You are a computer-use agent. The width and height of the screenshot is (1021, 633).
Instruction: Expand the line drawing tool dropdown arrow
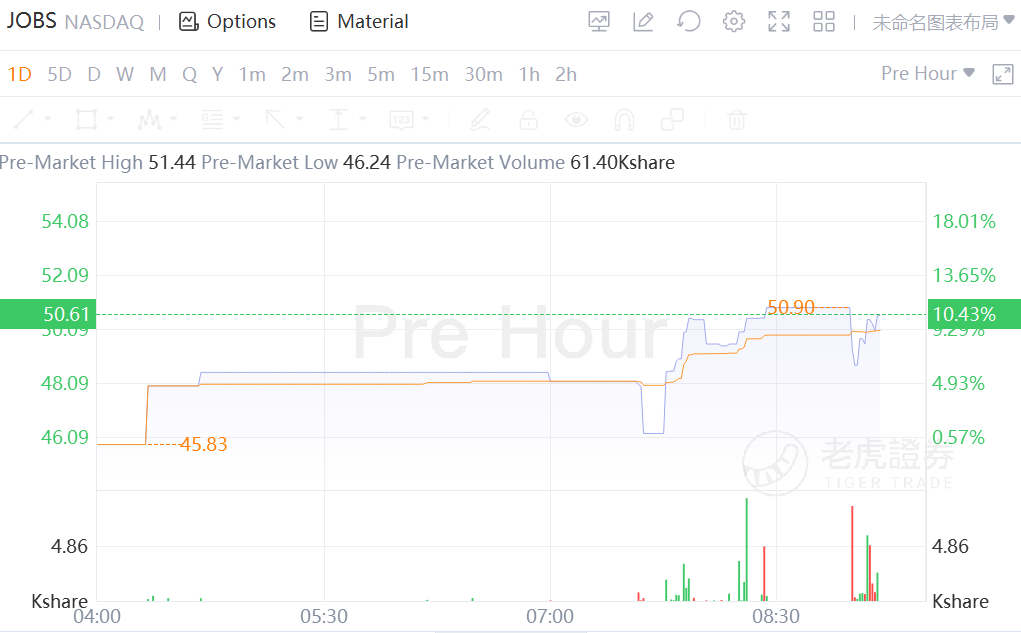coord(46,121)
